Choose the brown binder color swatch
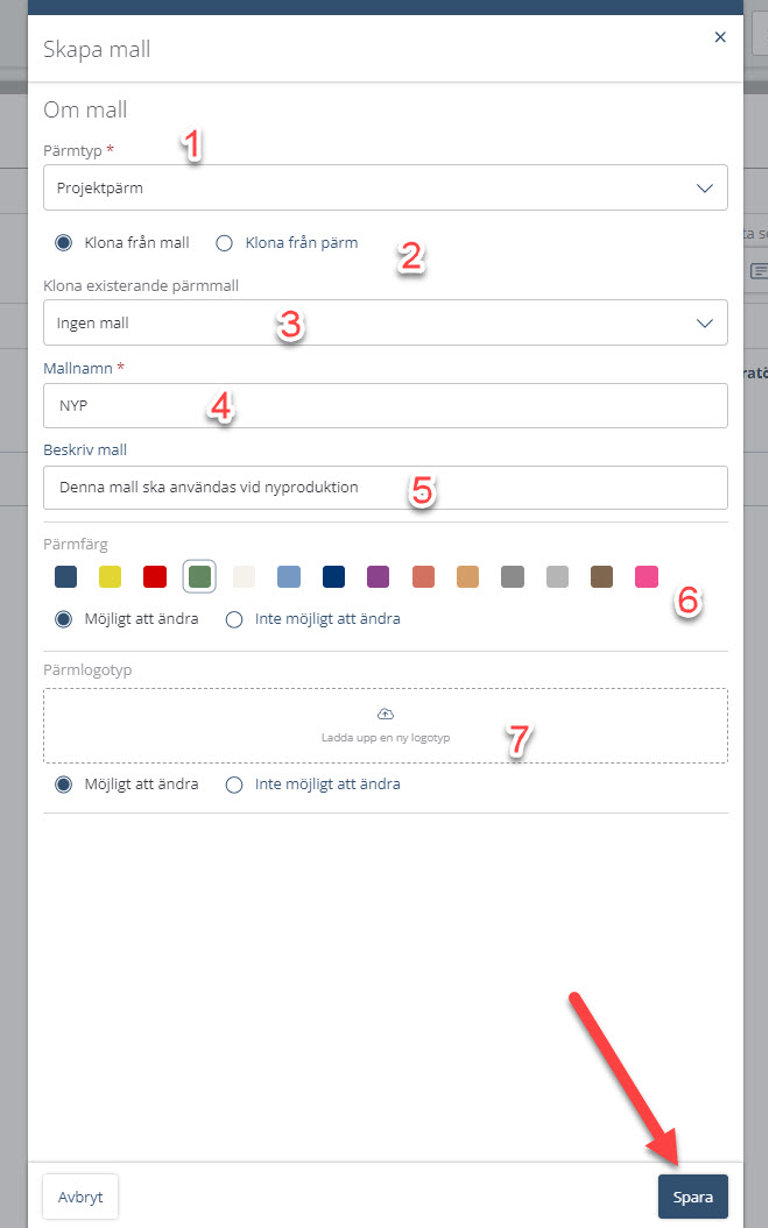The image size is (768, 1228). (x=601, y=576)
